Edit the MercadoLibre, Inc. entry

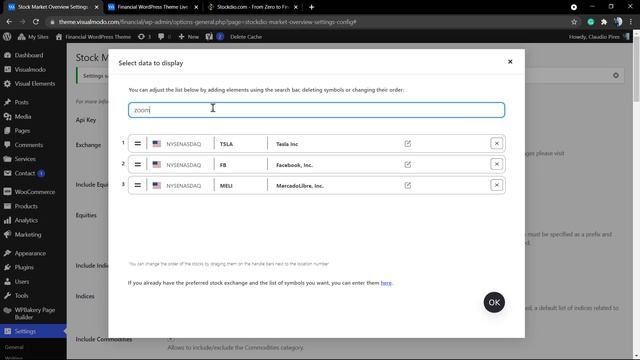(407, 185)
